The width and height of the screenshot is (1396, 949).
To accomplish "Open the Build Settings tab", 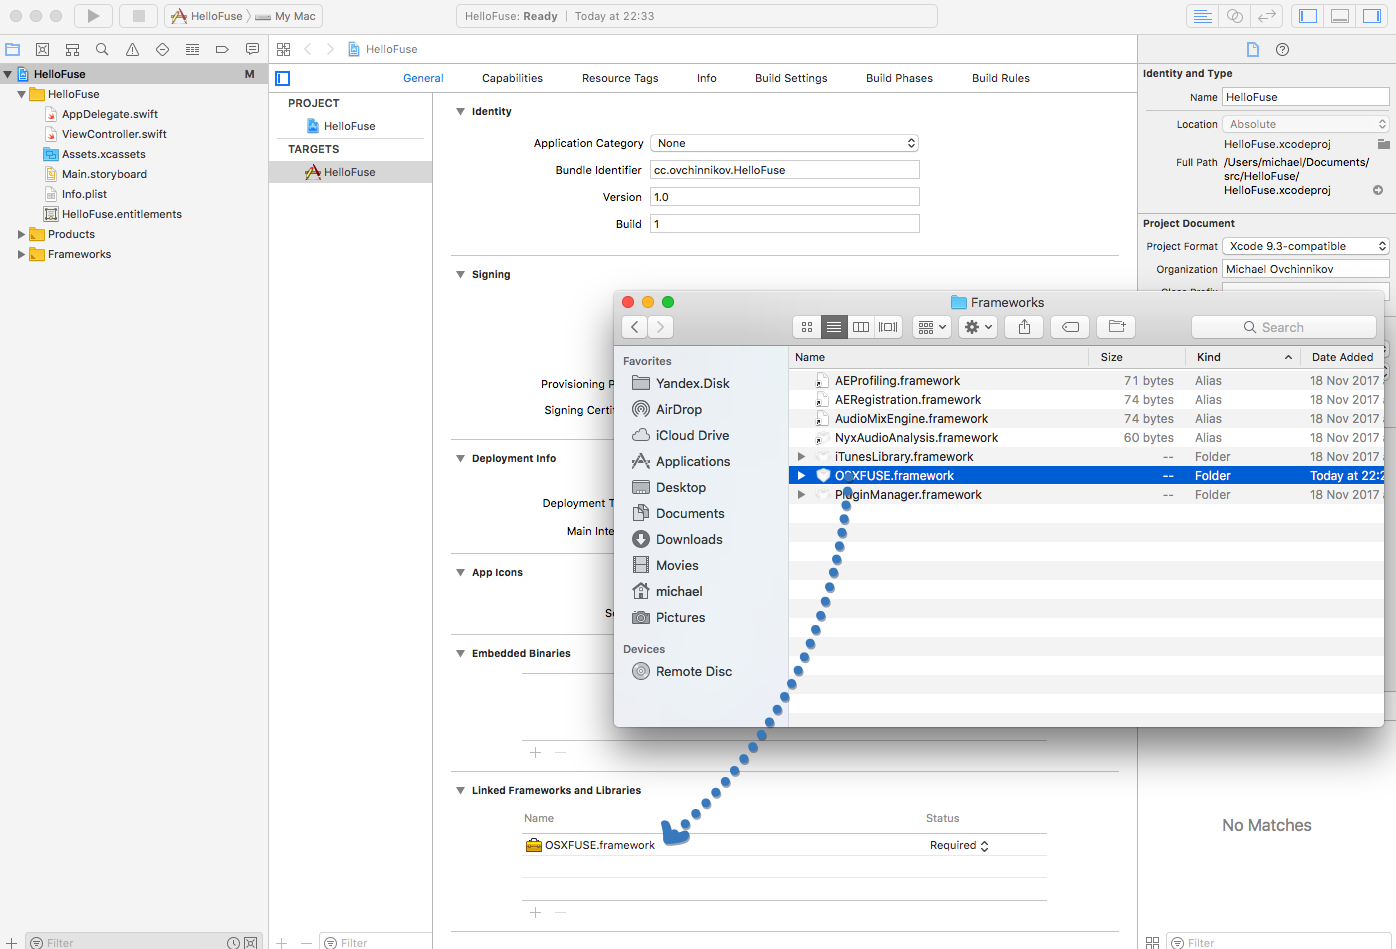I will [x=791, y=78].
